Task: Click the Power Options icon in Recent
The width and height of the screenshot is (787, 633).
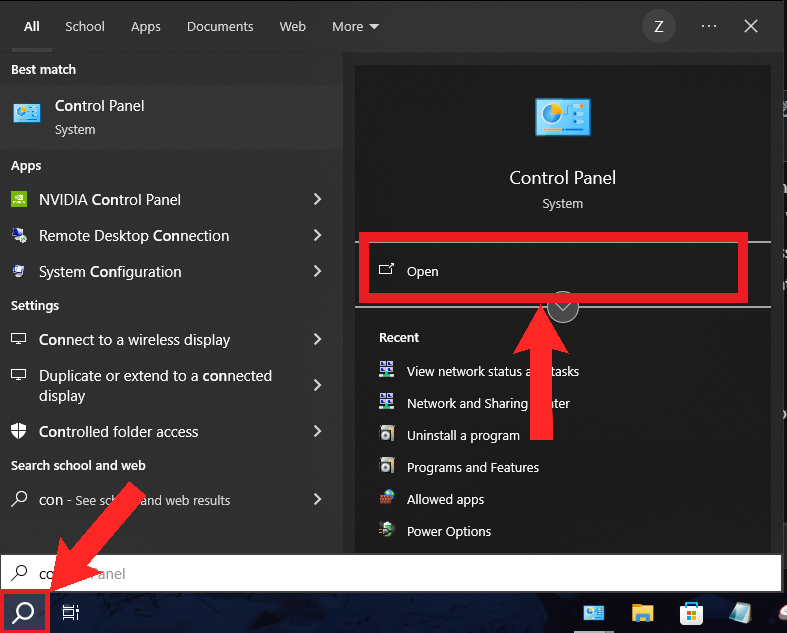Action: pos(387,531)
